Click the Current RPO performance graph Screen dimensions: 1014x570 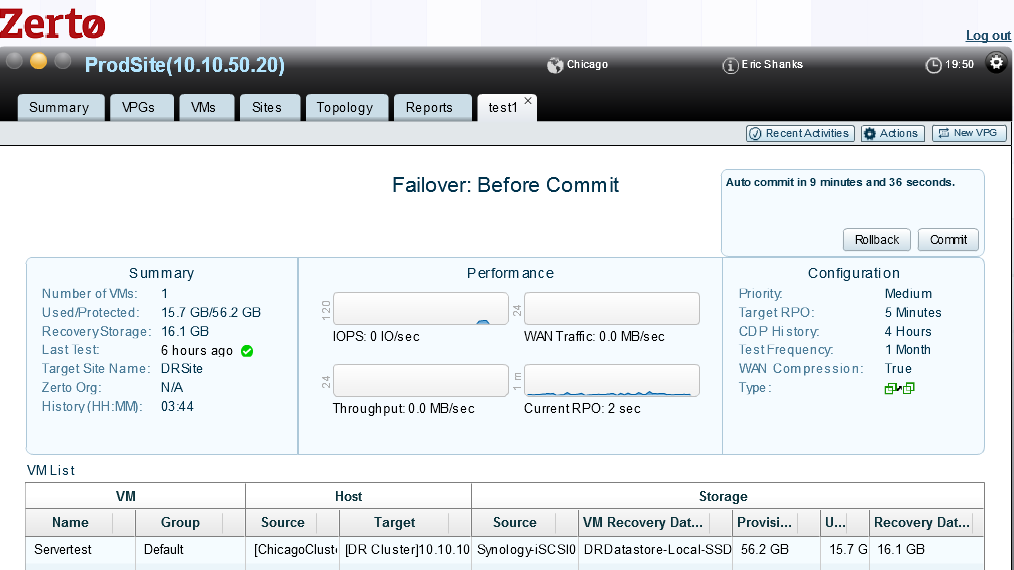click(x=612, y=381)
